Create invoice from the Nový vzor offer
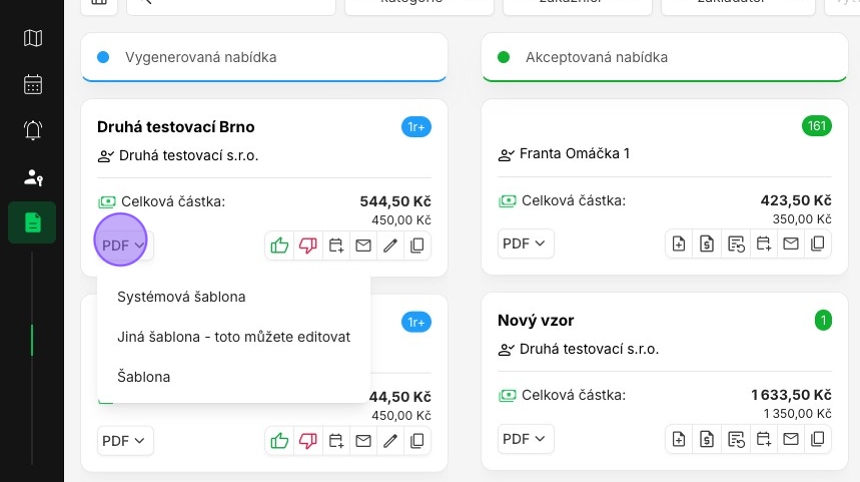Image resolution: width=860 pixels, height=482 pixels. click(707, 439)
